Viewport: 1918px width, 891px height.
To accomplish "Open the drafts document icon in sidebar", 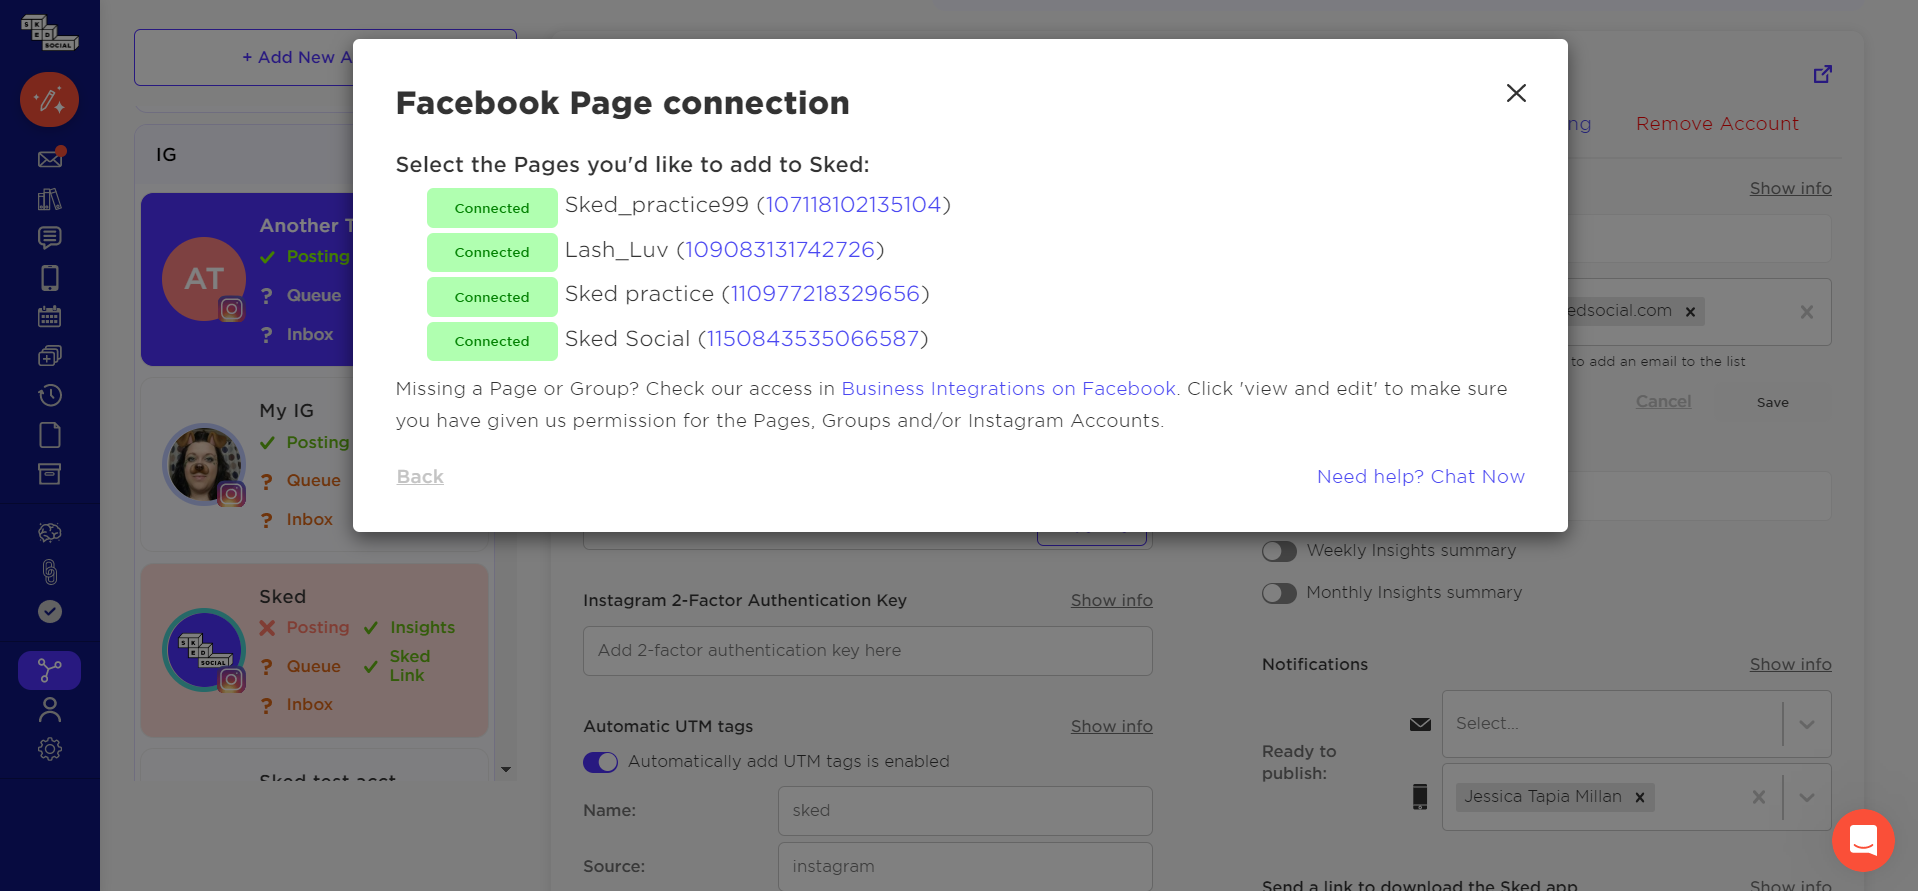I will (49, 435).
